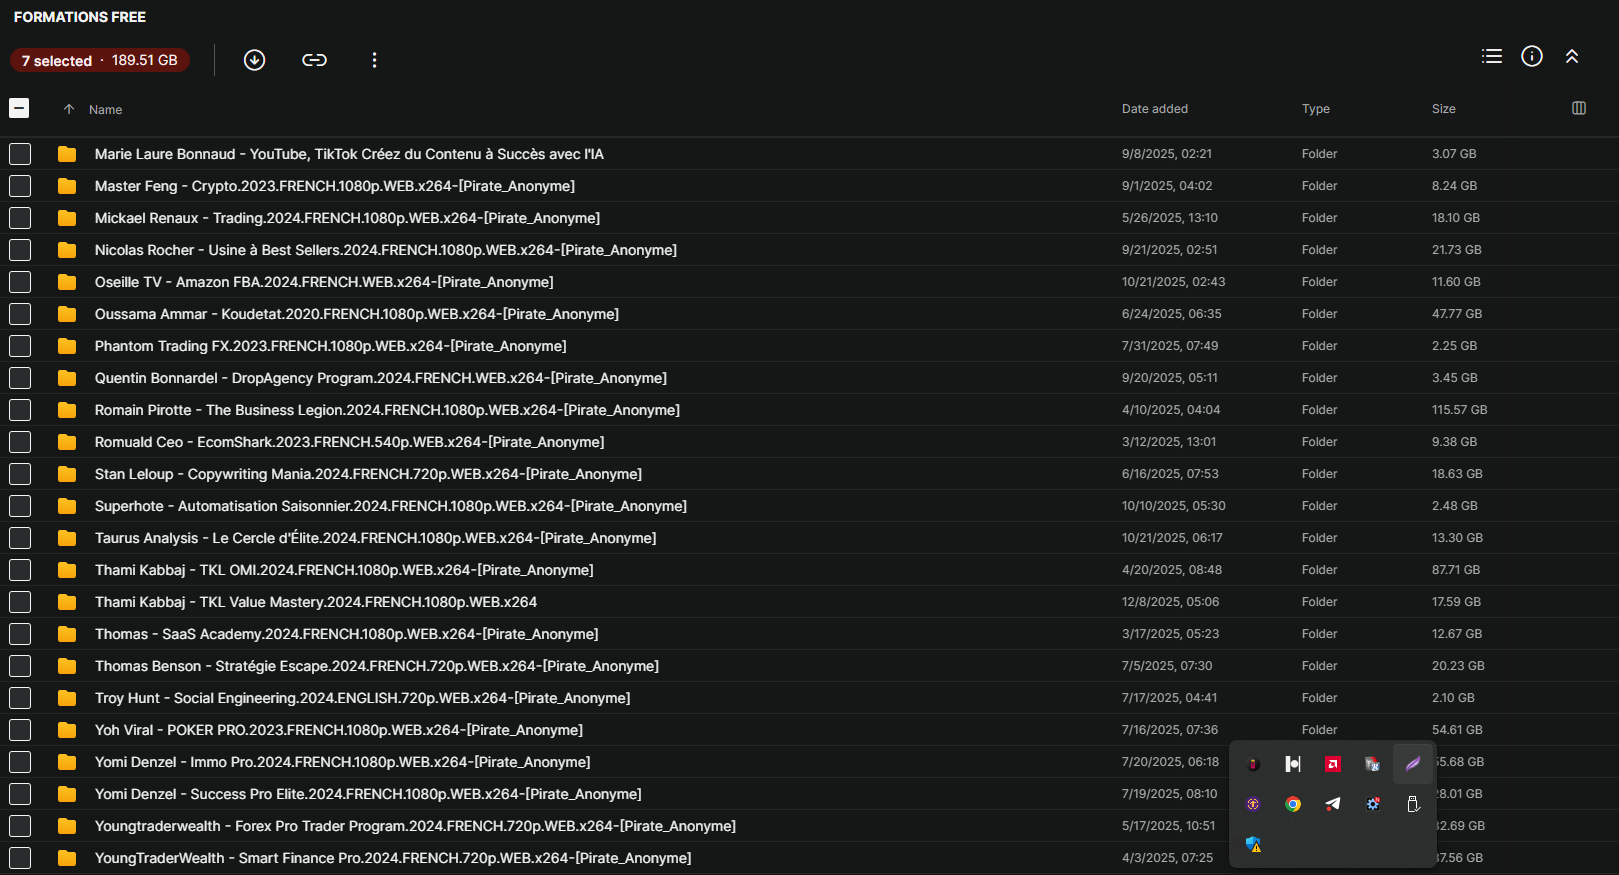Viewport: 1619px width, 875px height.
Task: Open Taurus Analysis Le Cercle d'Élite folder
Action: tap(376, 538)
